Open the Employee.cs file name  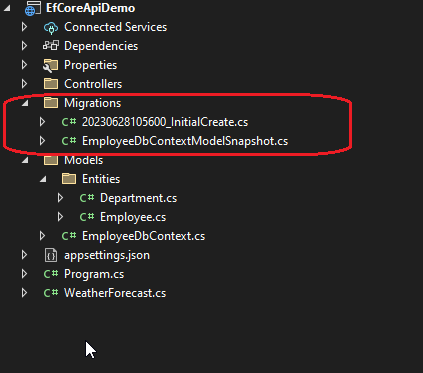click(x=133, y=217)
